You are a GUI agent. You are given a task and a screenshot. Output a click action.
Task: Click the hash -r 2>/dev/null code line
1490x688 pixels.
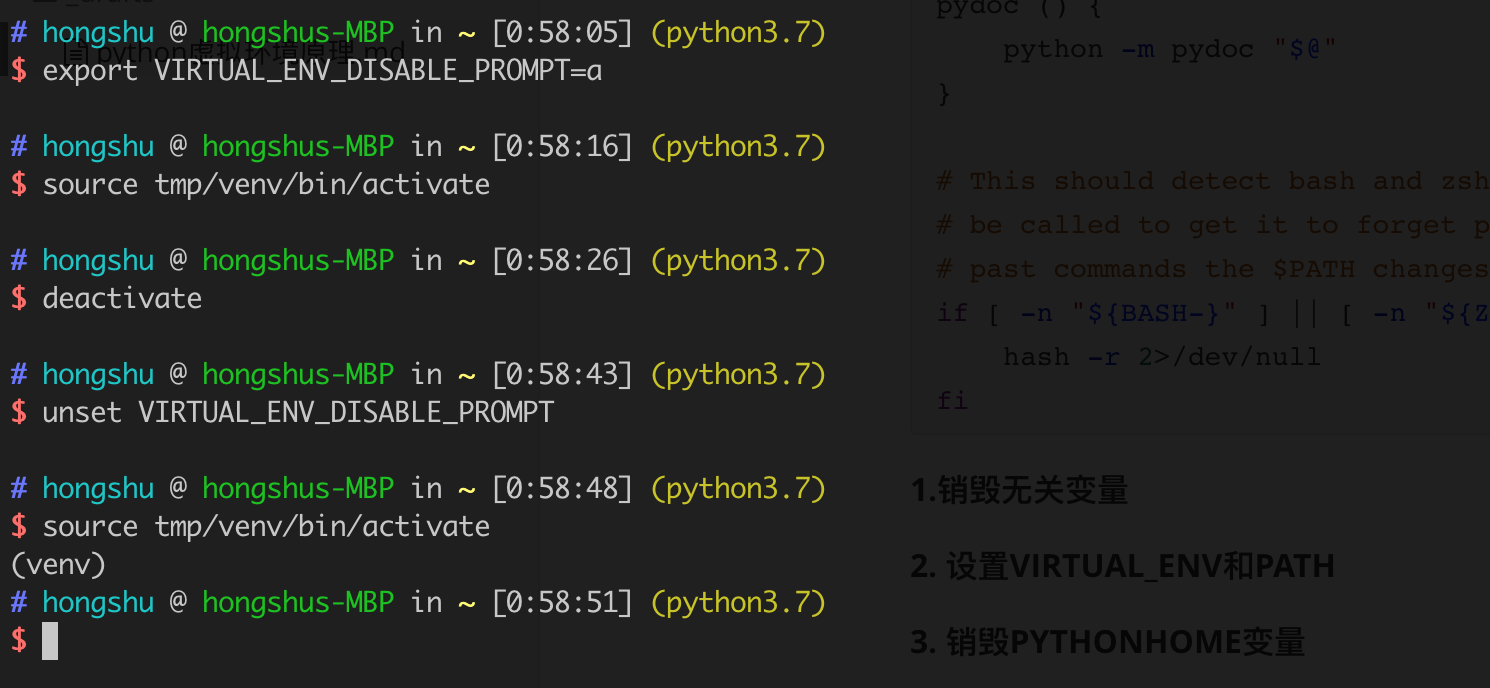1161,357
